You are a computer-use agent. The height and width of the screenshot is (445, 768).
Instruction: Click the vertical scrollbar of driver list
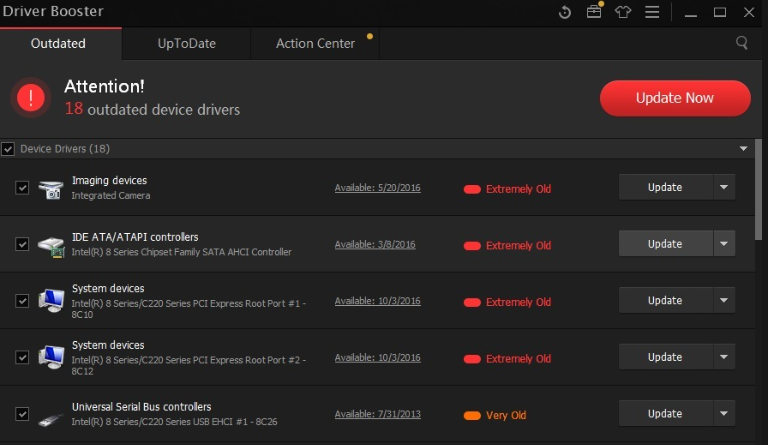[758, 189]
